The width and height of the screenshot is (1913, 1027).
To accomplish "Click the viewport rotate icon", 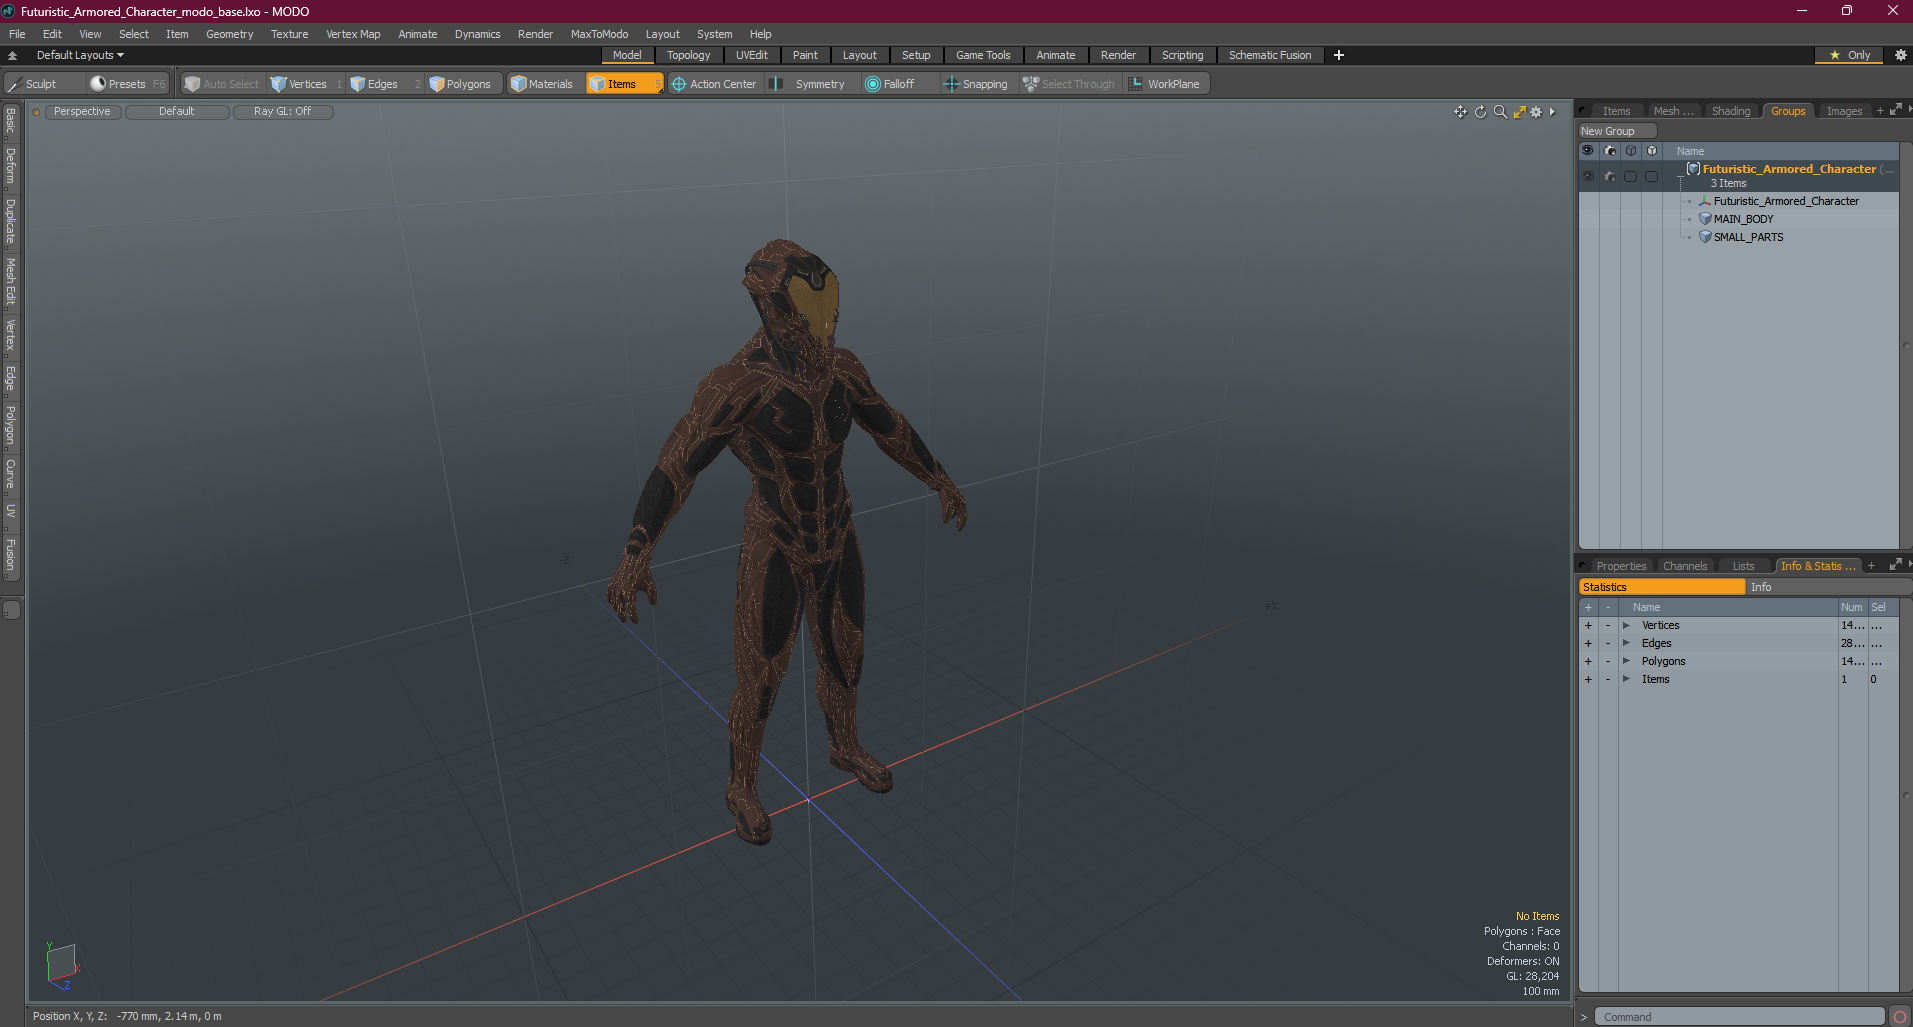I will (1480, 112).
